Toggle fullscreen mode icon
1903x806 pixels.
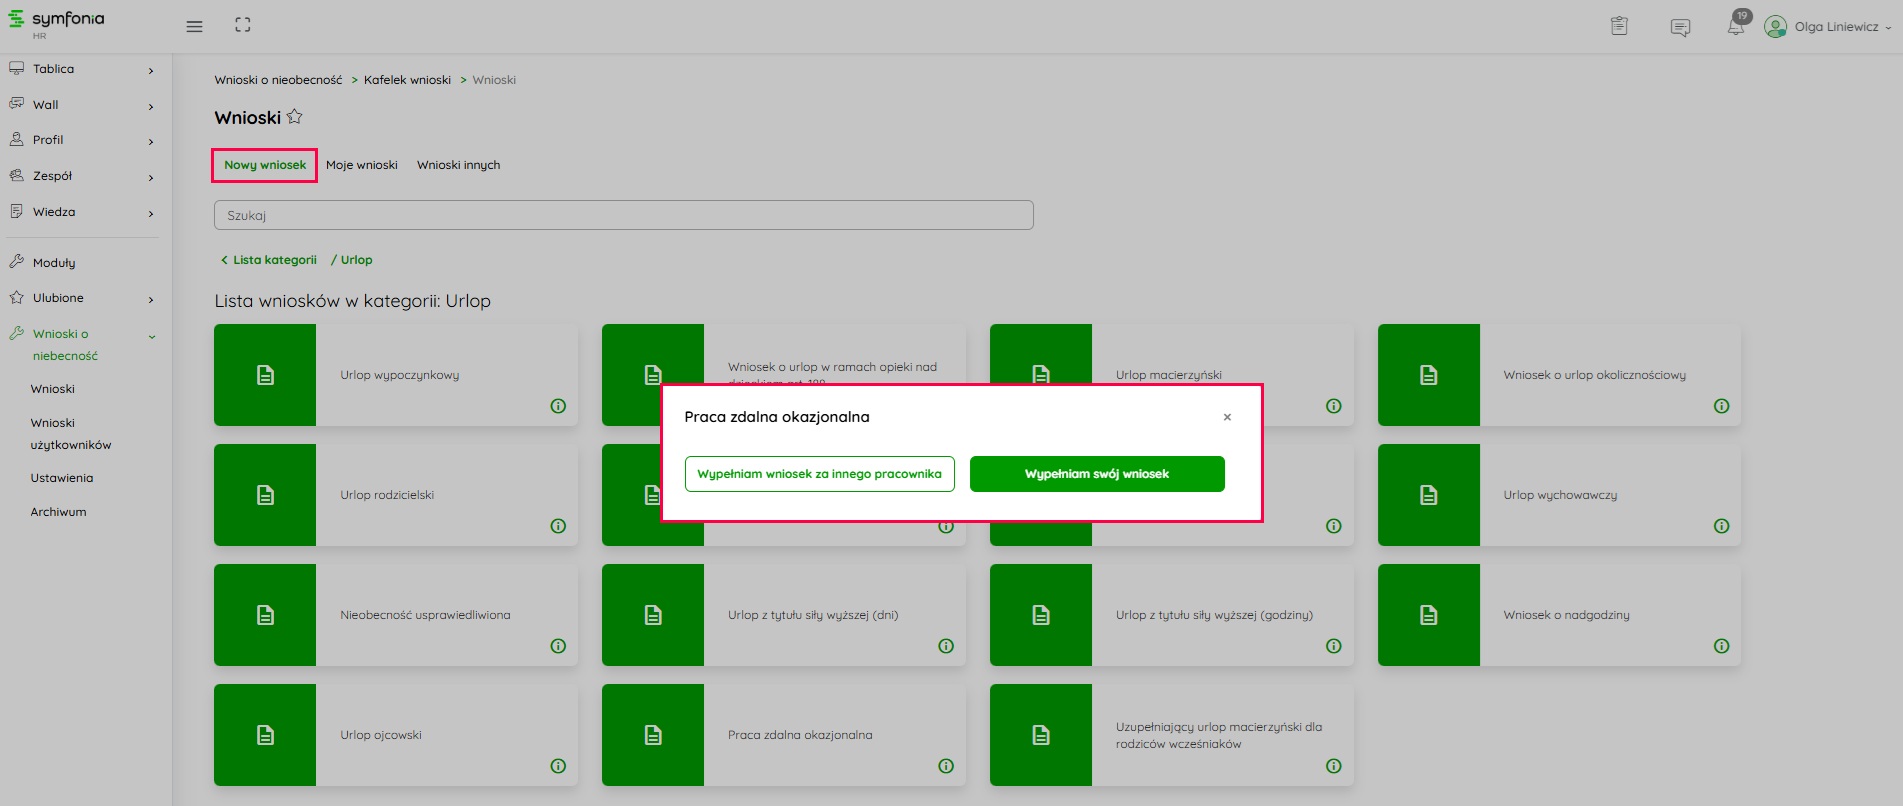pos(243,25)
